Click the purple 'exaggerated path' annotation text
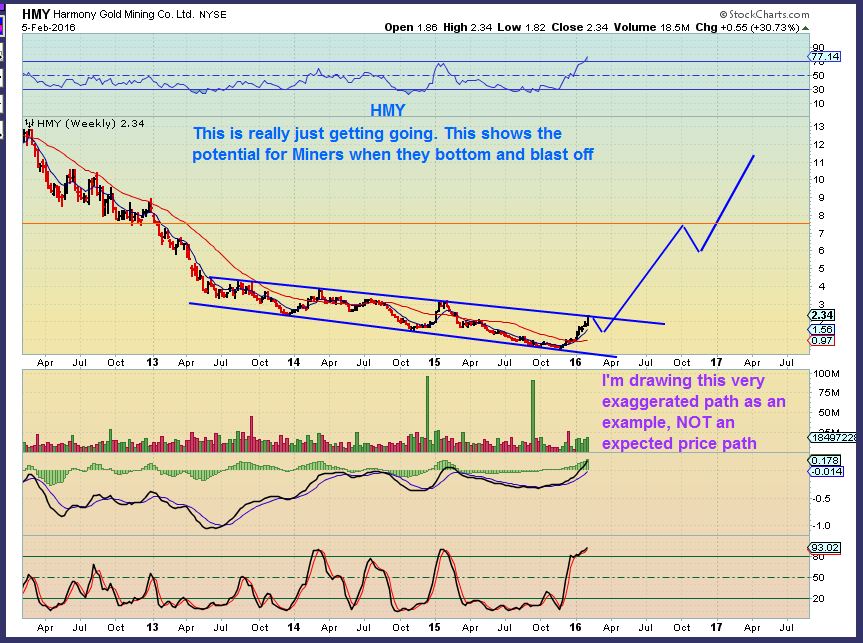 tap(693, 411)
